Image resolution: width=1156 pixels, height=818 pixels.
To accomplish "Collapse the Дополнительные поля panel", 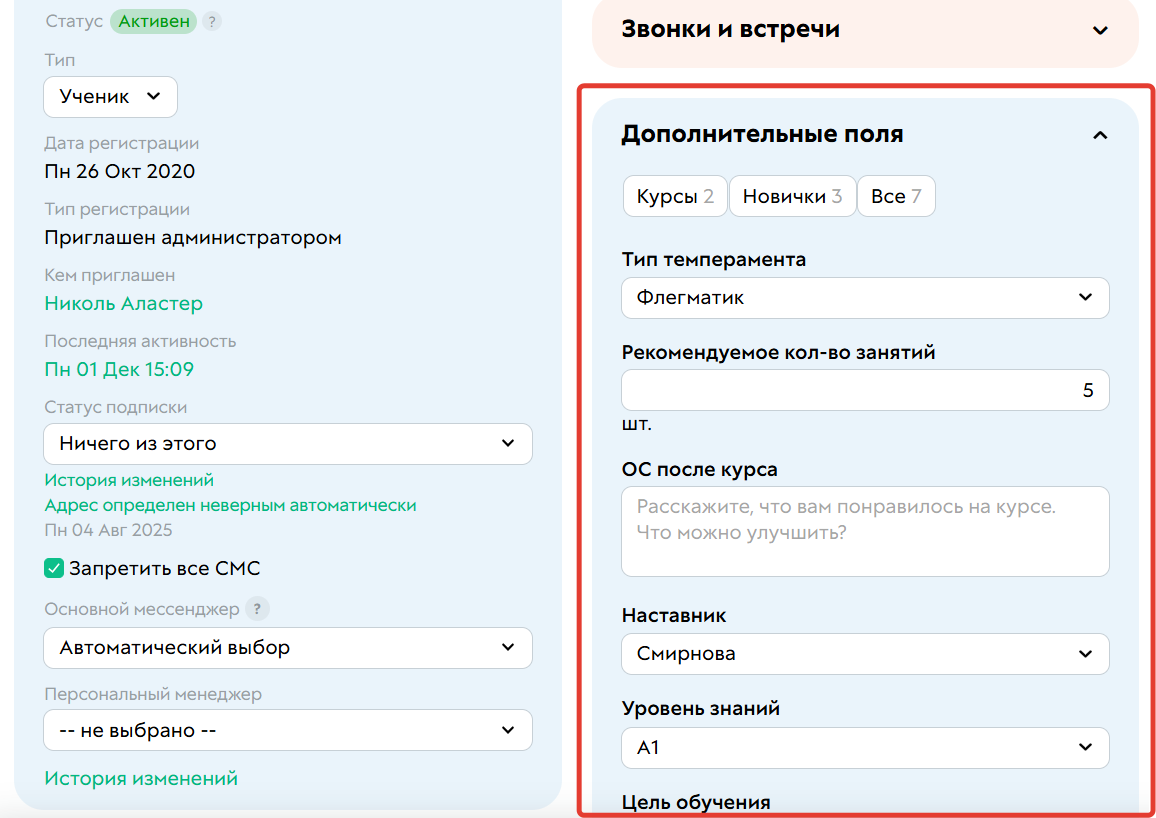I will [x=1101, y=134].
